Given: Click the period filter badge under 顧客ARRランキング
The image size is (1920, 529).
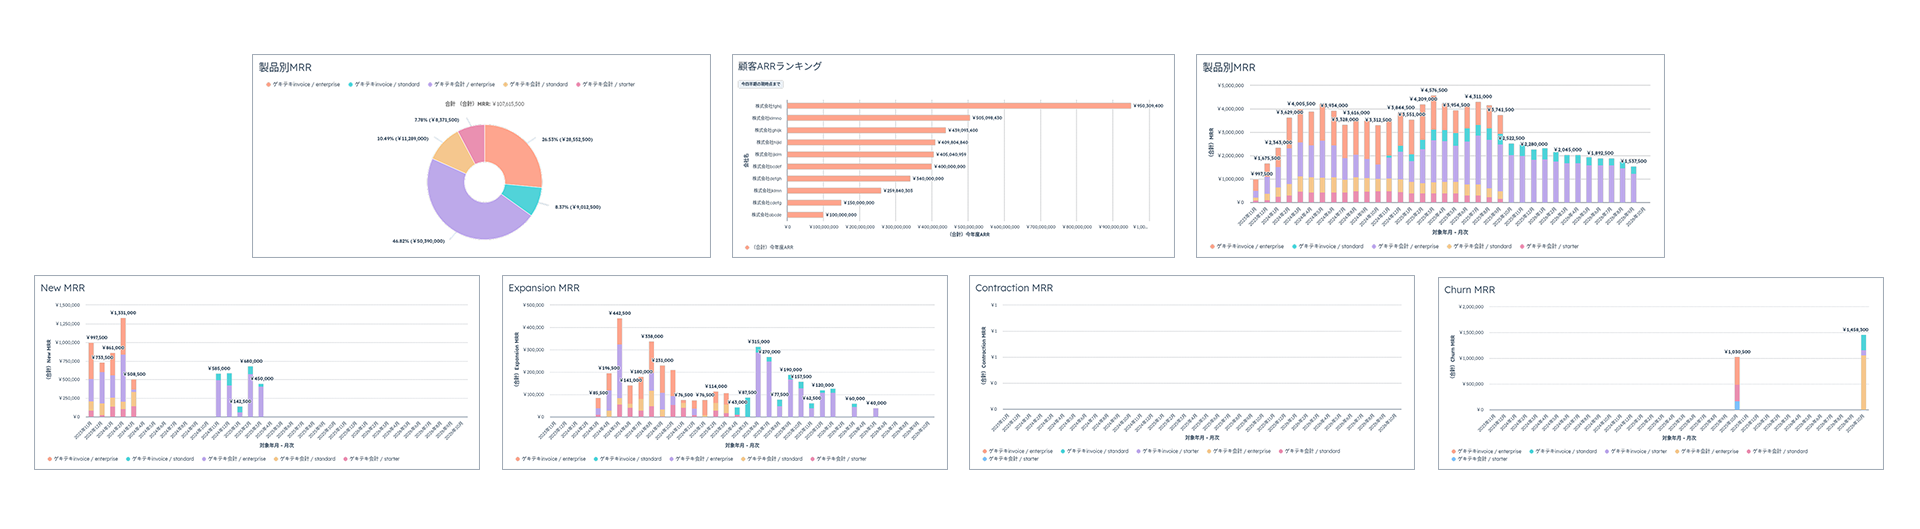Looking at the screenshot, I should pos(760,84).
